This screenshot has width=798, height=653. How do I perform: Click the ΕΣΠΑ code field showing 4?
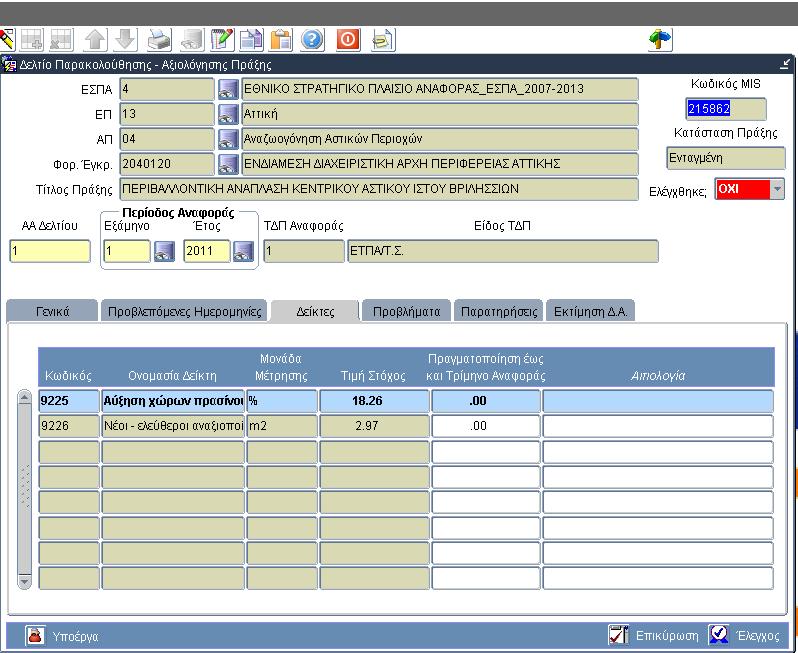coord(167,89)
